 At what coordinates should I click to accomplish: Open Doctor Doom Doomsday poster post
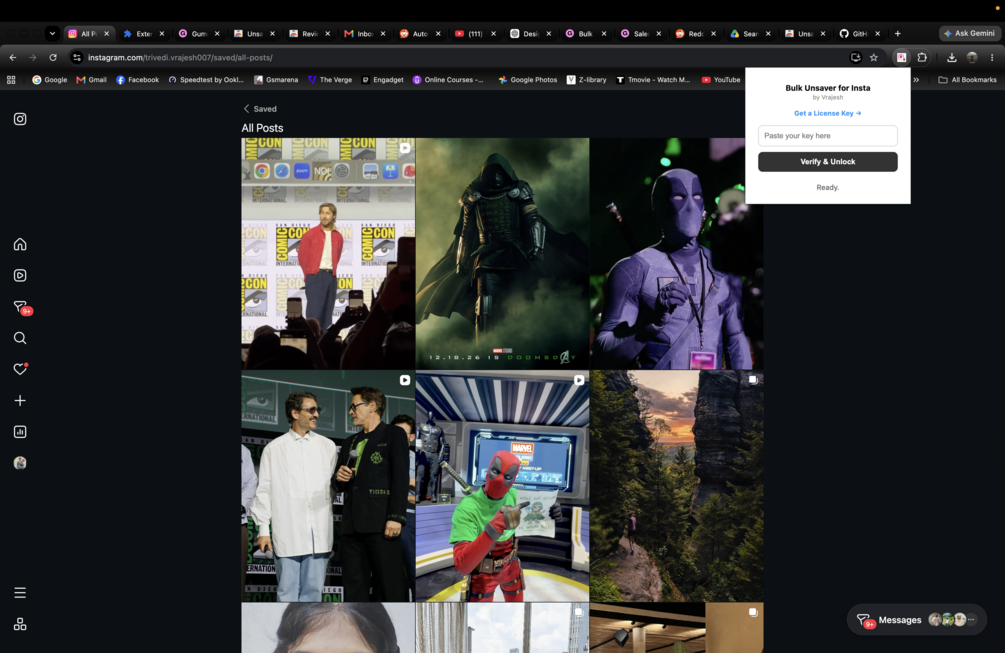coord(502,254)
